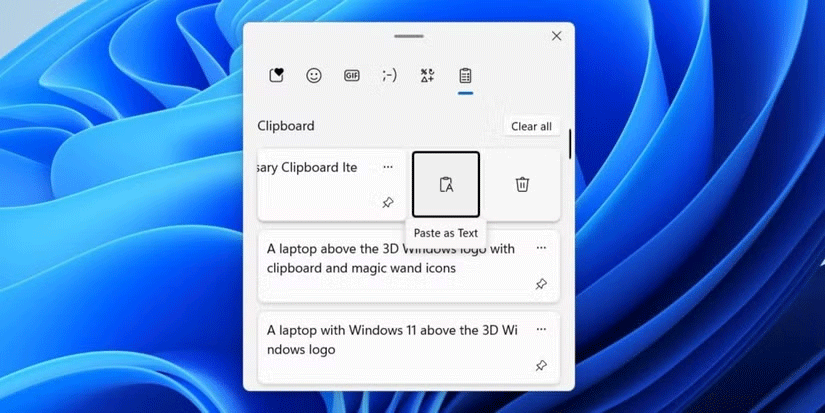The image size is (825, 413).
Task: Close the clipboard panel
Action: point(556,36)
